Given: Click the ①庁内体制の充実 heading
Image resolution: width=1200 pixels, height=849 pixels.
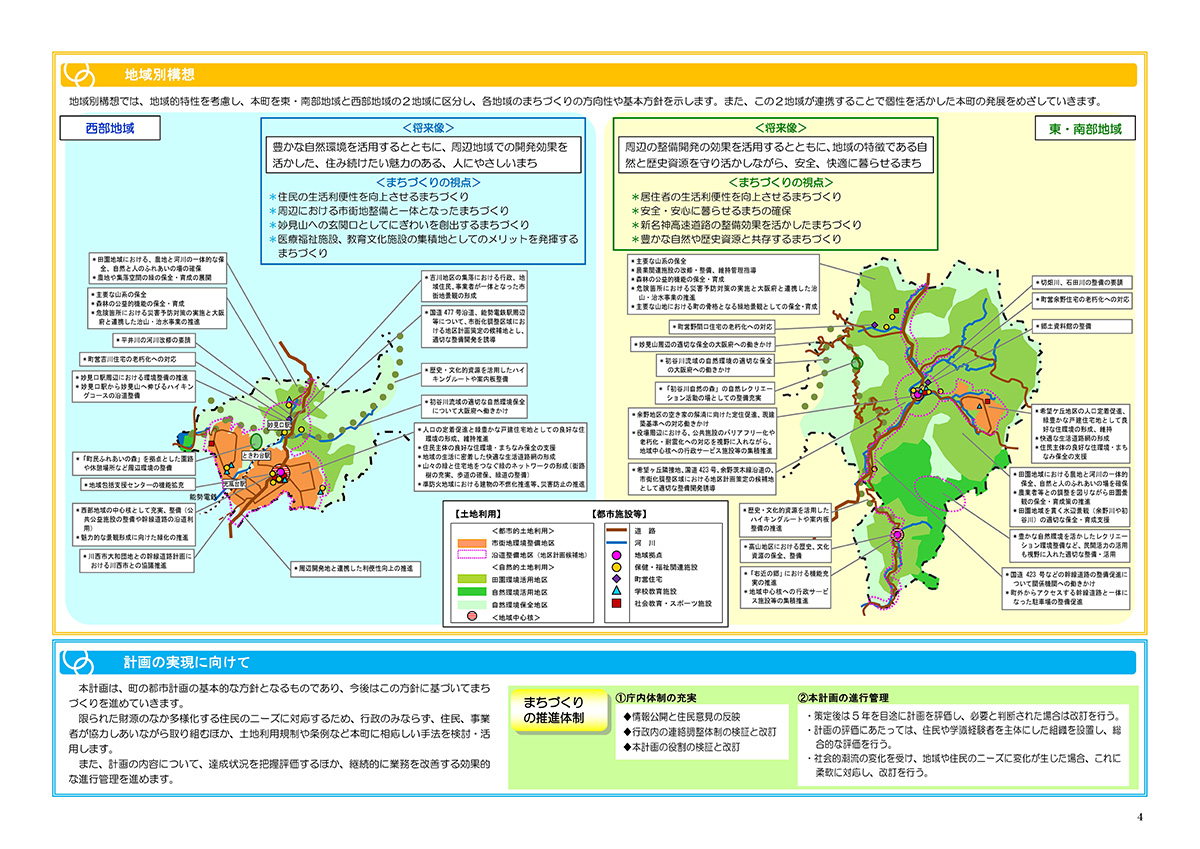Looking at the screenshot, I should [x=656, y=697].
